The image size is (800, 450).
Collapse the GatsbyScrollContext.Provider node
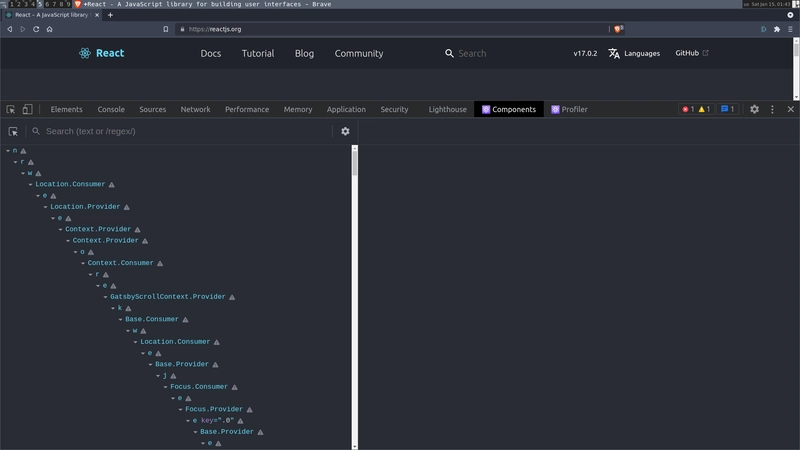pyautogui.click(x=106, y=297)
